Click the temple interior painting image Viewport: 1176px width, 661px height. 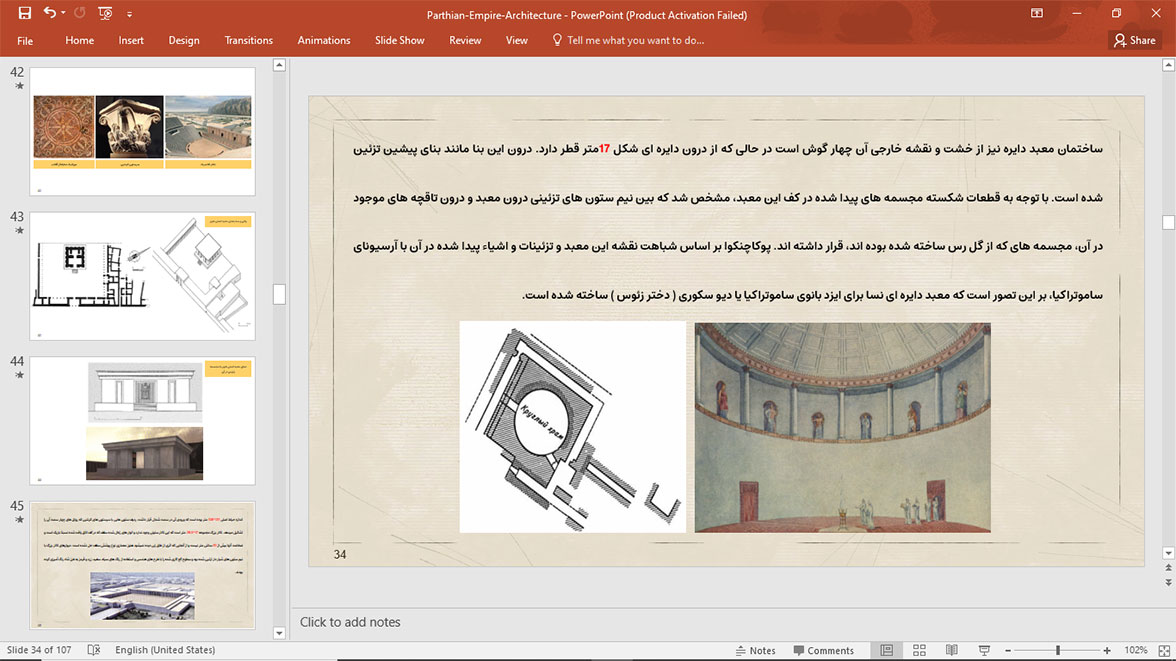click(842, 428)
